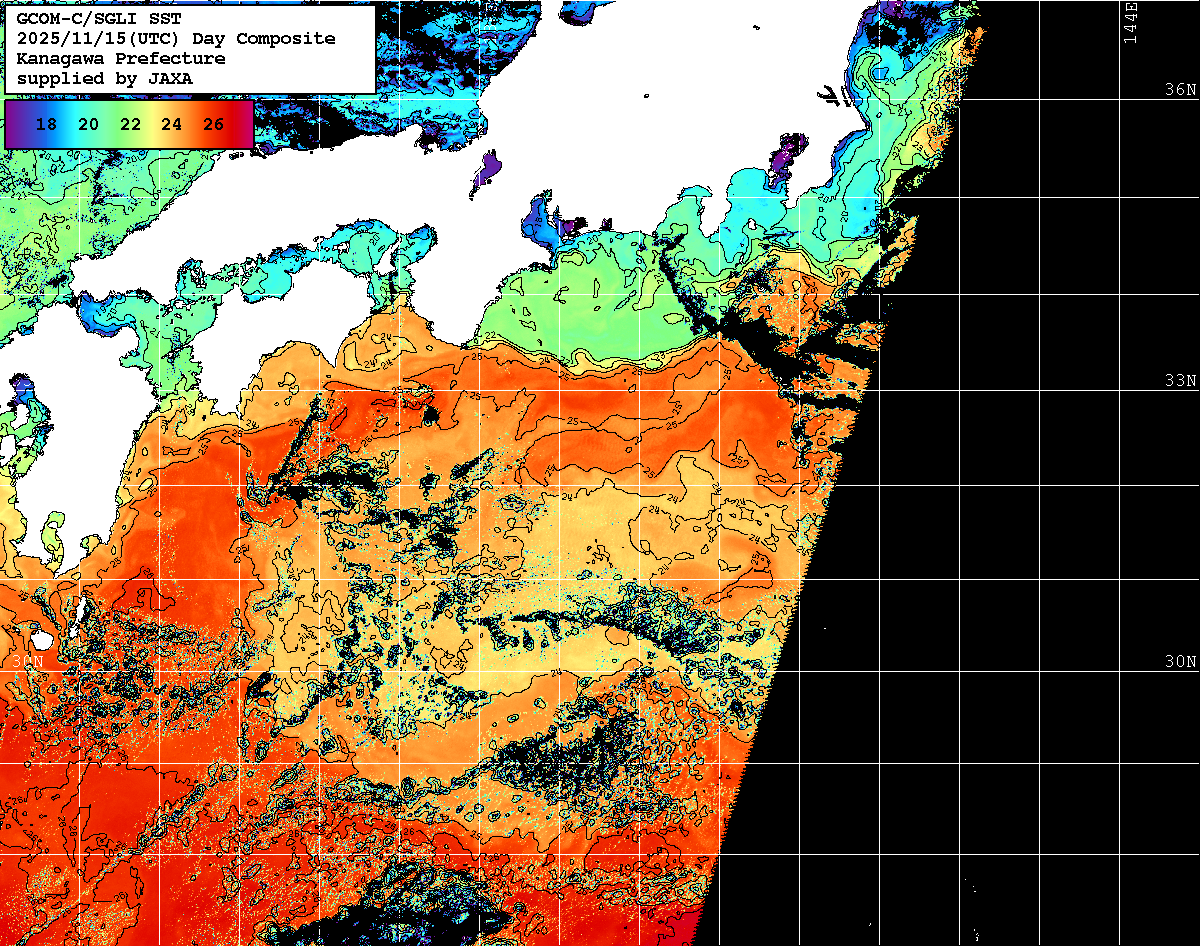This screenshot has height=946, width=1200.
Task: Click the 26 value on the color scale
Action: (213, 124)
